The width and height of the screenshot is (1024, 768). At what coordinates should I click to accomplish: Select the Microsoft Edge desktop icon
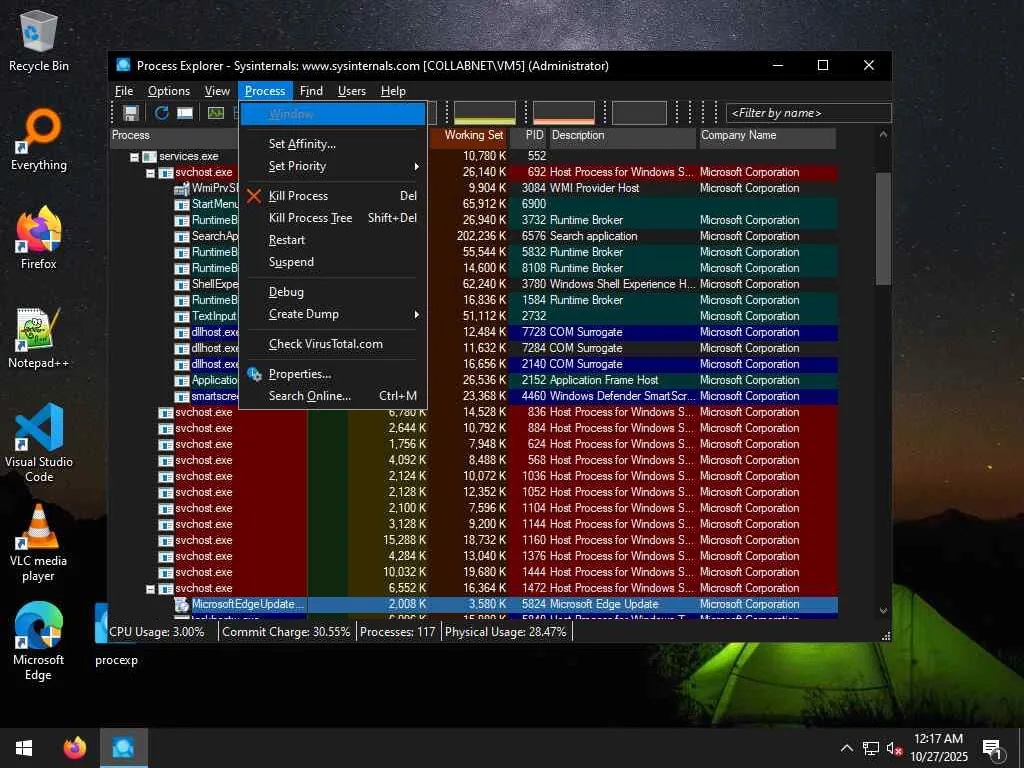coord(39,642)
